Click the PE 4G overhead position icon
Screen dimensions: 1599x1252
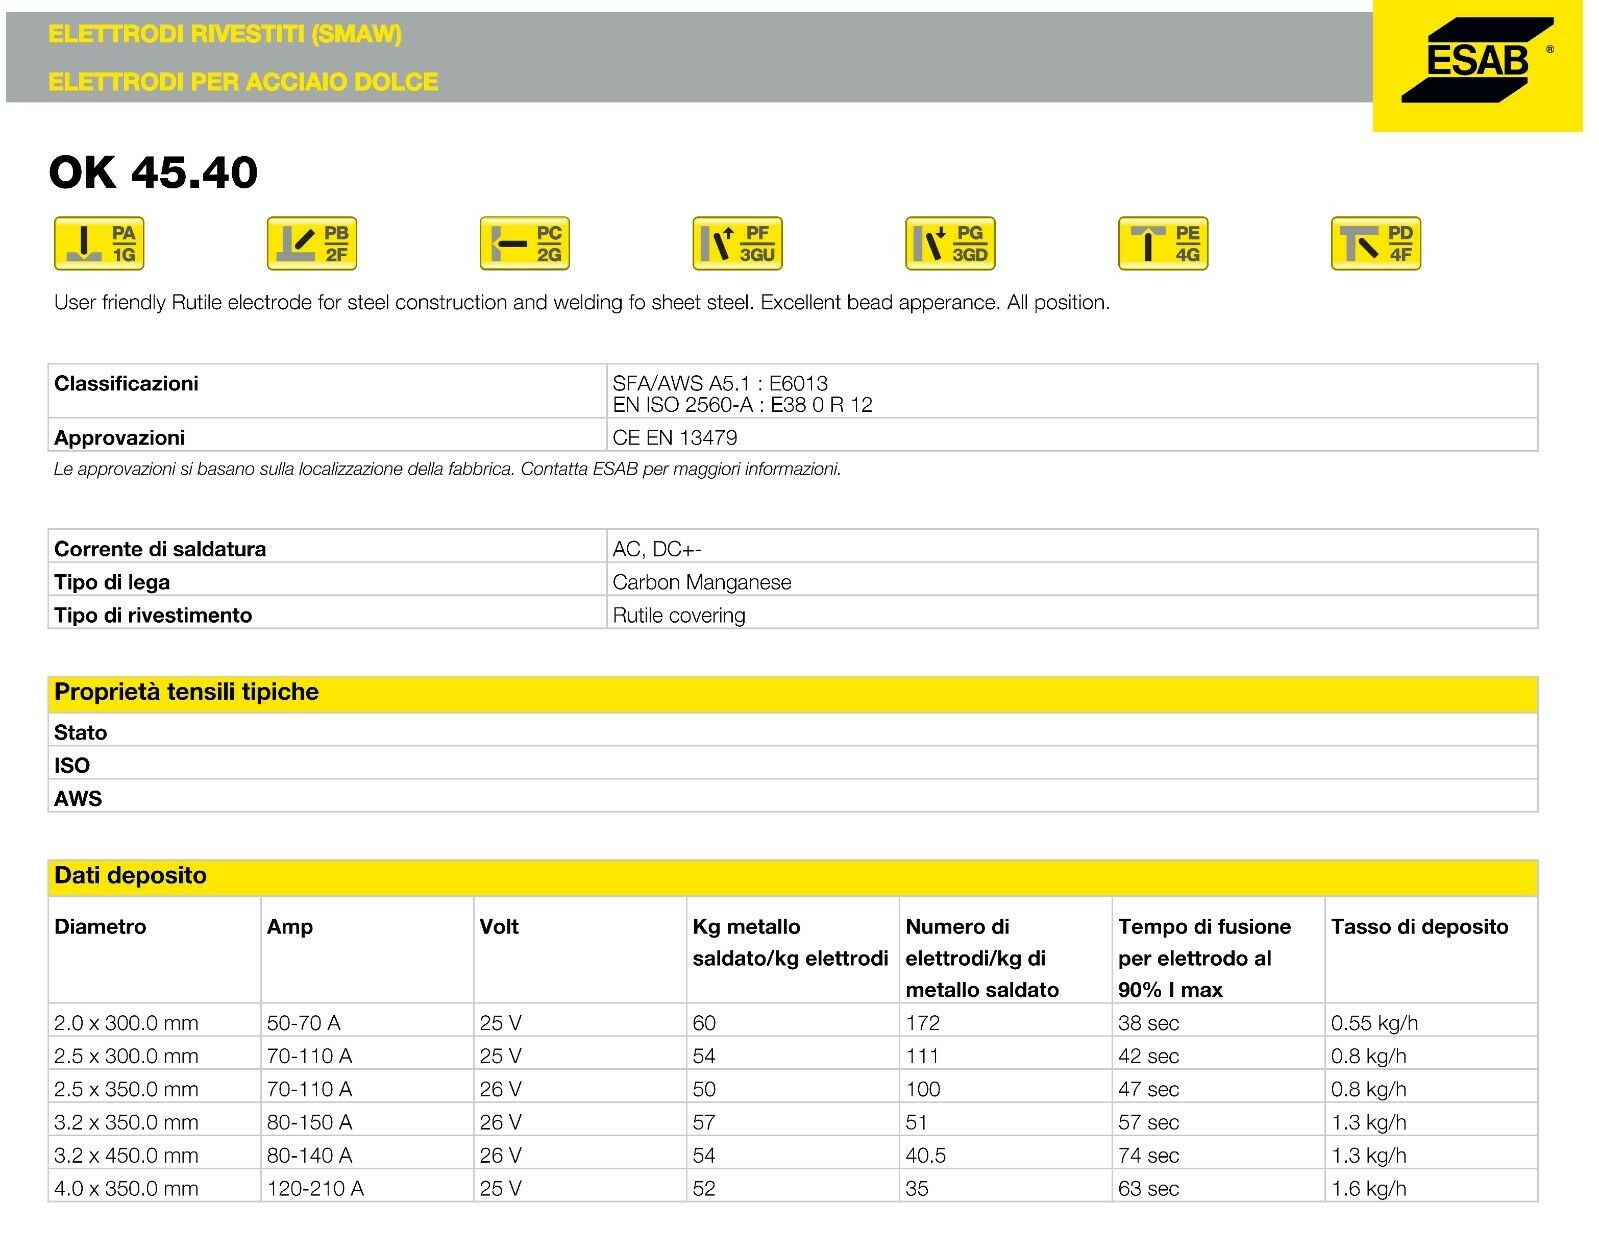(1164, 243)
